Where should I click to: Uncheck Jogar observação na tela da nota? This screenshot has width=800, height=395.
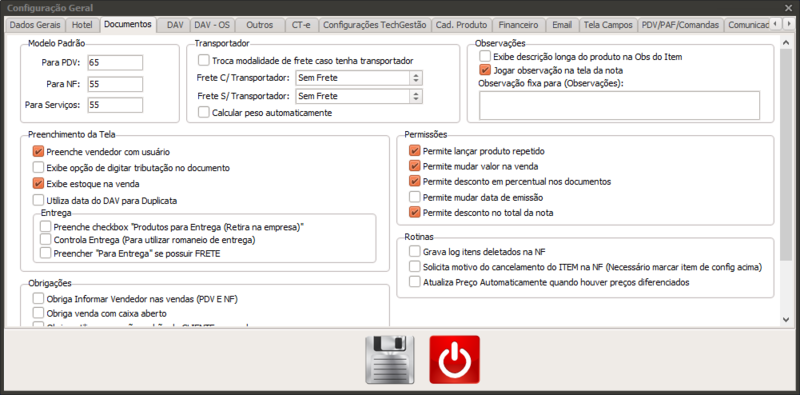pyautogui.click(x=485, y=70)
